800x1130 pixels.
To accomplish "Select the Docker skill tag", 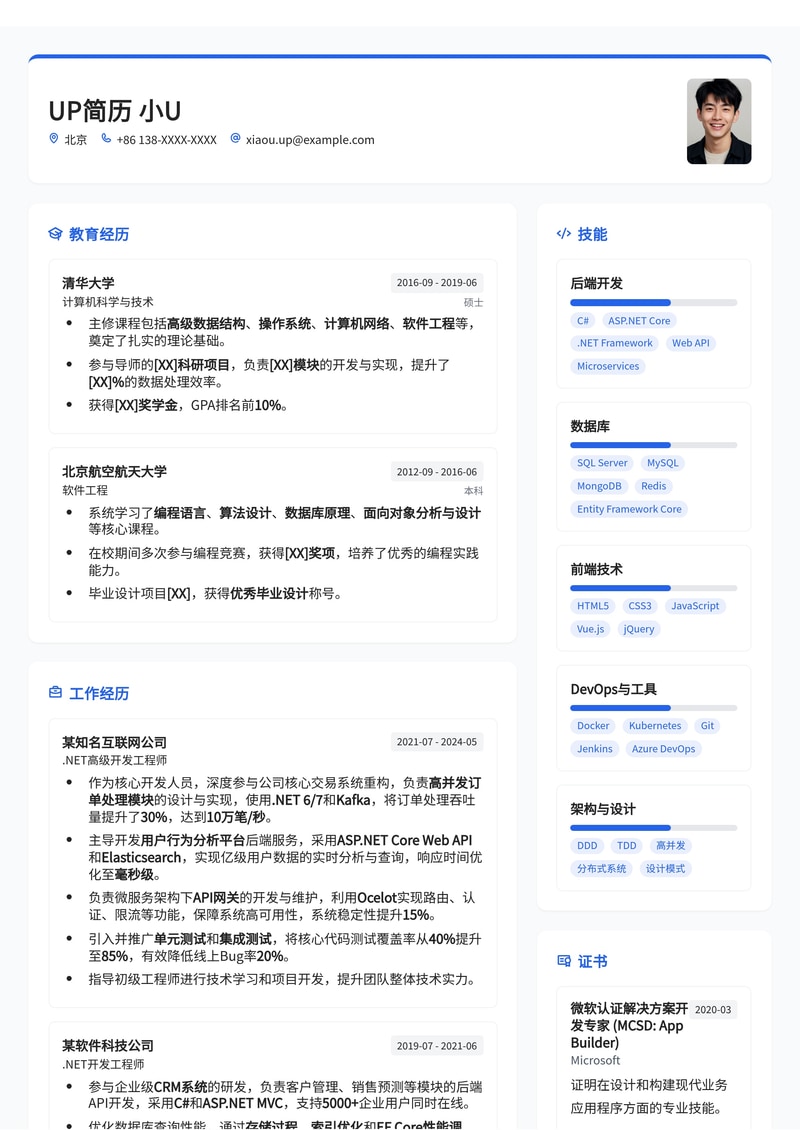I will pyautogui.click(x=592, y=726).
